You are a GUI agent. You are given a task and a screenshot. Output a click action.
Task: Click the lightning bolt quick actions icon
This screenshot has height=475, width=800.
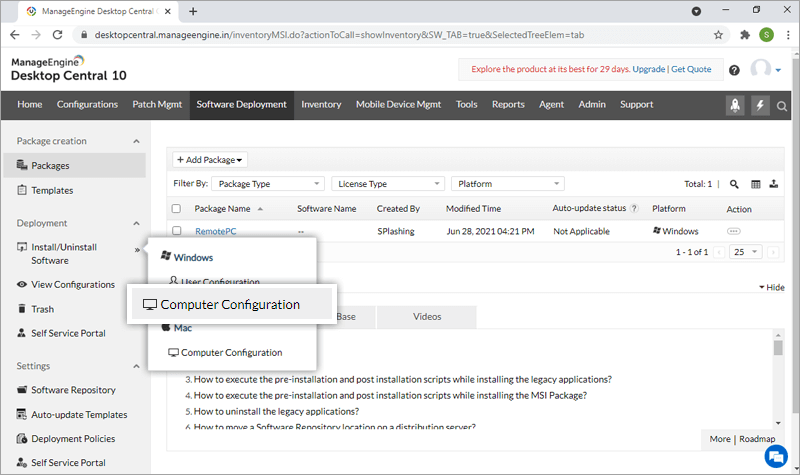tap(760, 105)
